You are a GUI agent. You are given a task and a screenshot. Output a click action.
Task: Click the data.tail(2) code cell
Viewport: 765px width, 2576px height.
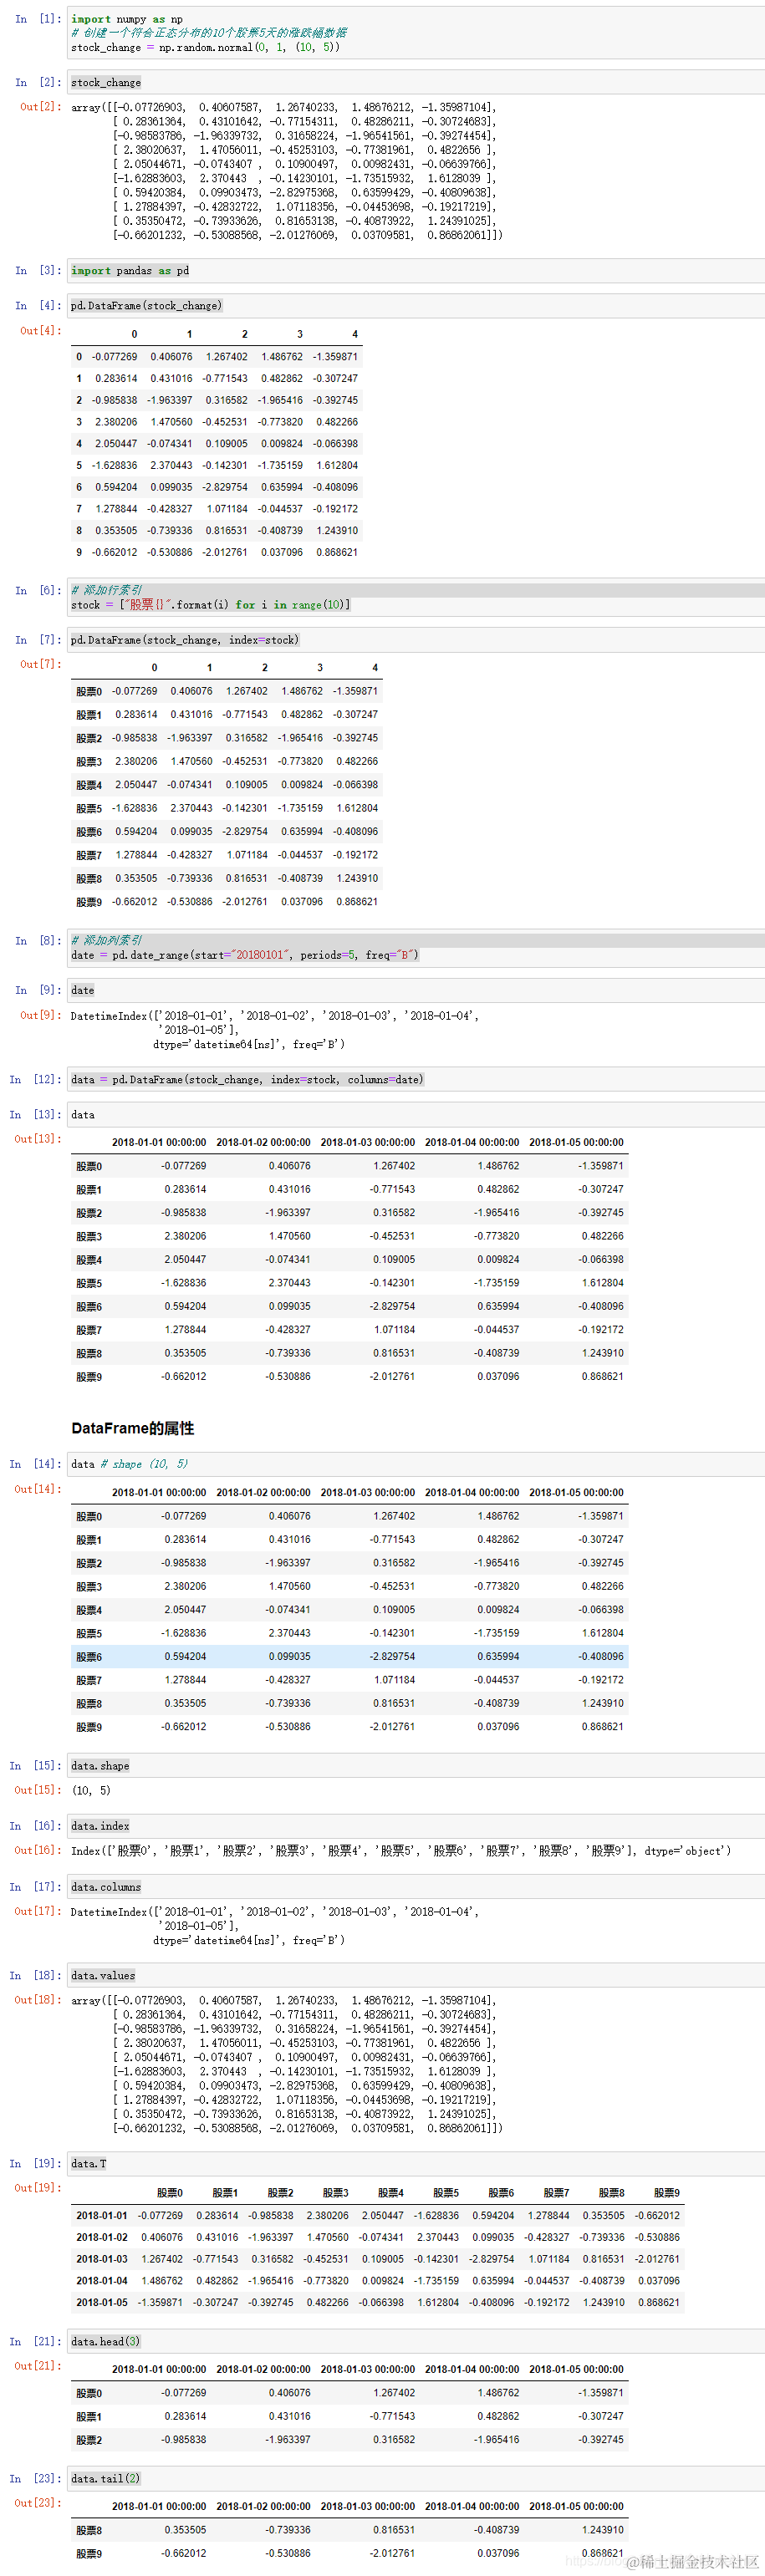click(416, 2478)
